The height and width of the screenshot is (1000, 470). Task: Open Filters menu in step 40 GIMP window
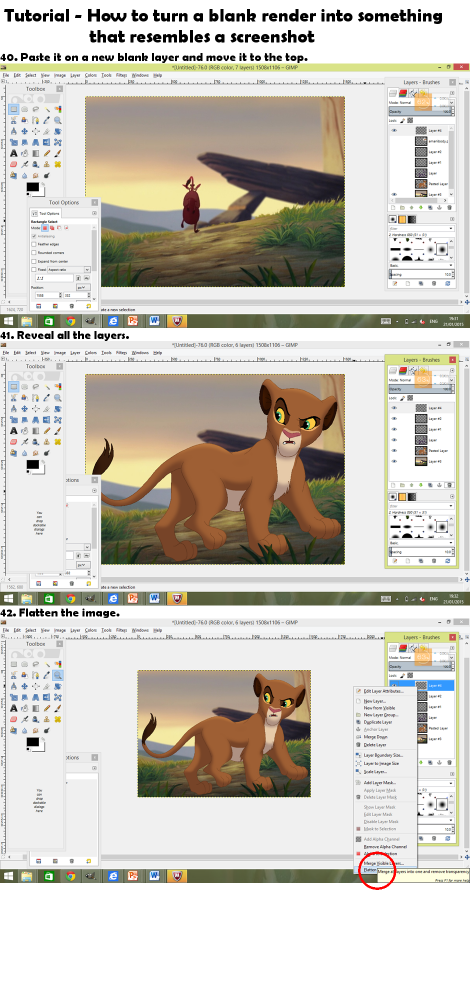(121, 75)
